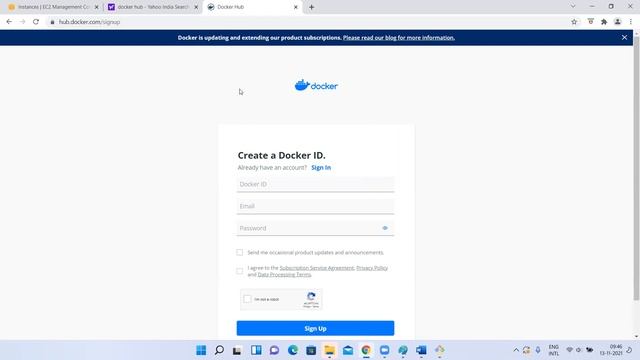Open the Data Processing Terms link
The width and height of the screenshot is (640, 360).
click(284, 275)
